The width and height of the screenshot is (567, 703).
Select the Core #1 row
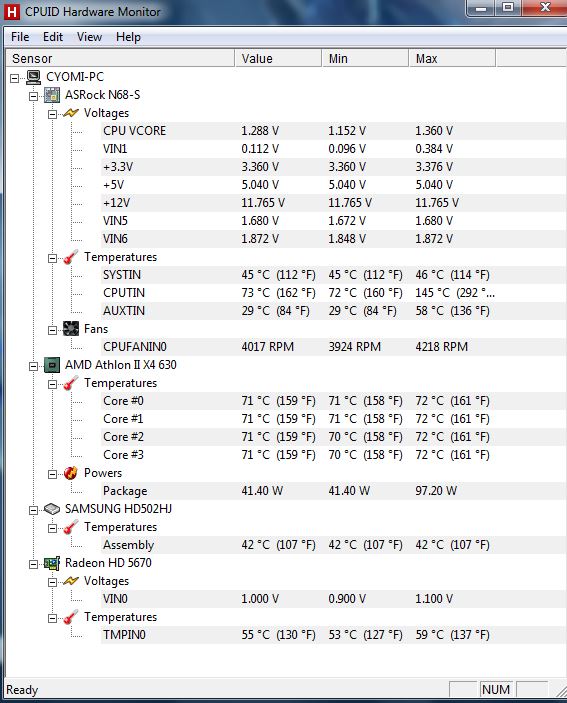pos(333,419)
